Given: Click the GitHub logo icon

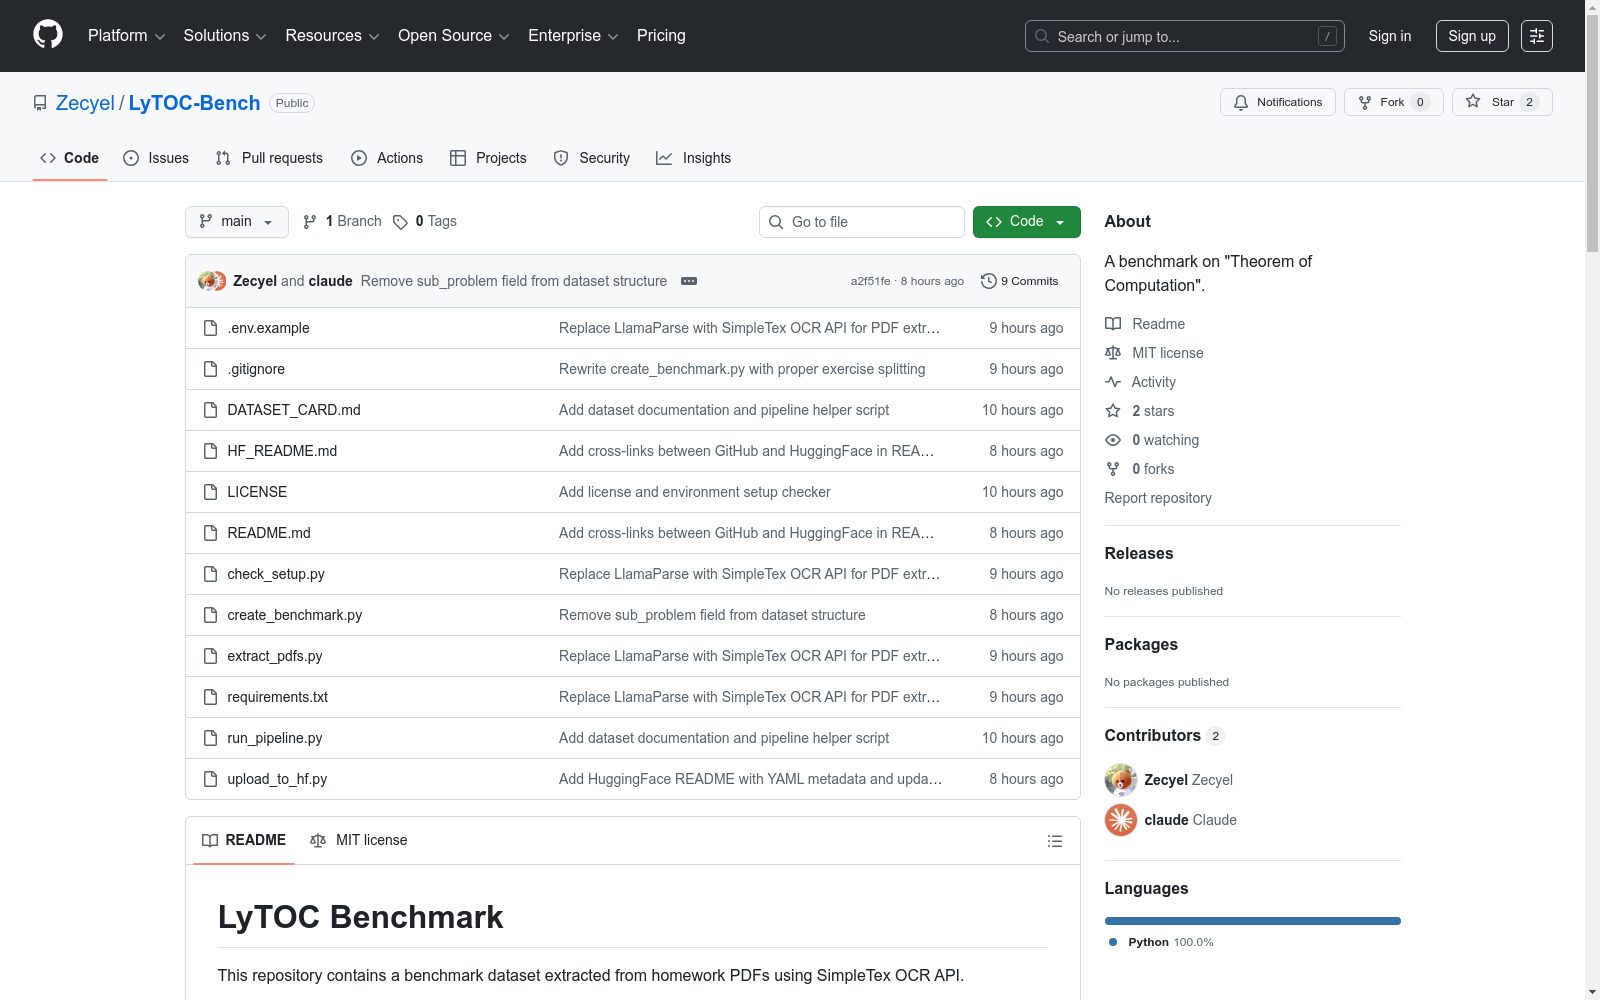Looking at the screenshot, I should pyautogui.click(x=48, y=35).
